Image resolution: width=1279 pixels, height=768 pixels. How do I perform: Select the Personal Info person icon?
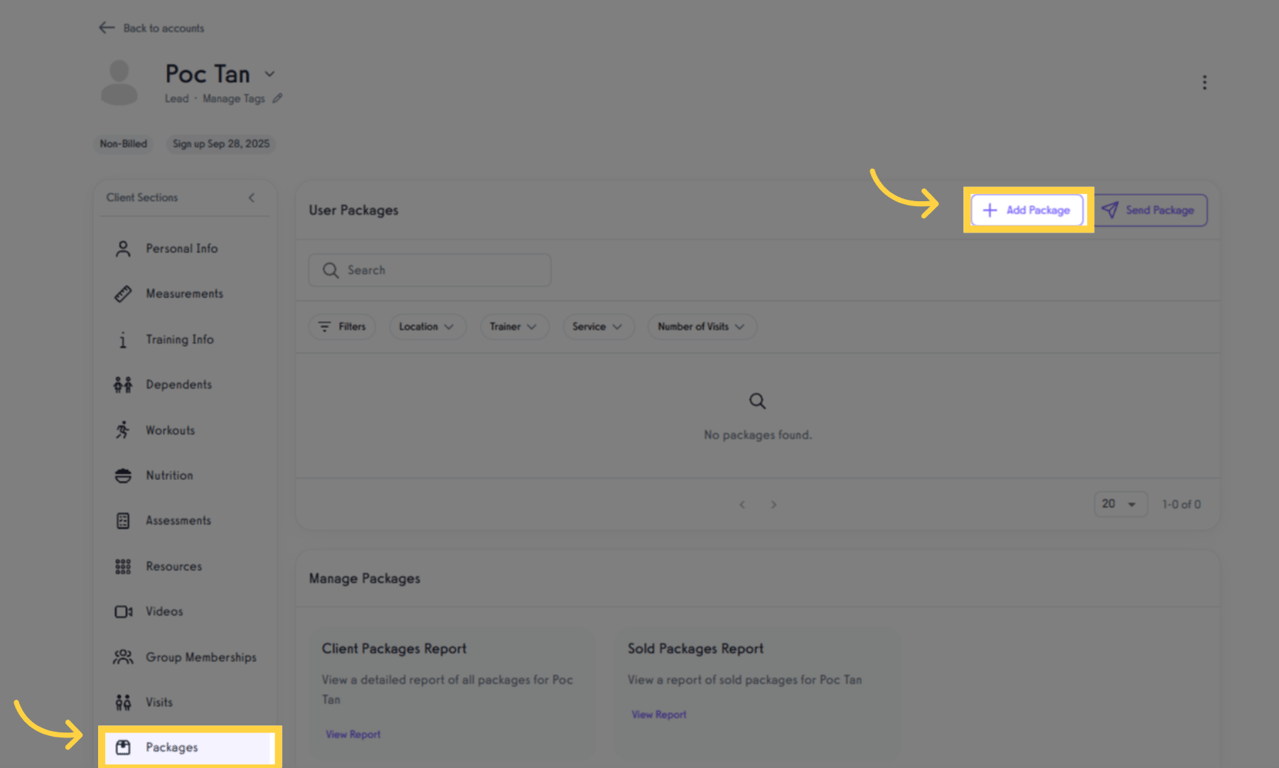point(122,248)
